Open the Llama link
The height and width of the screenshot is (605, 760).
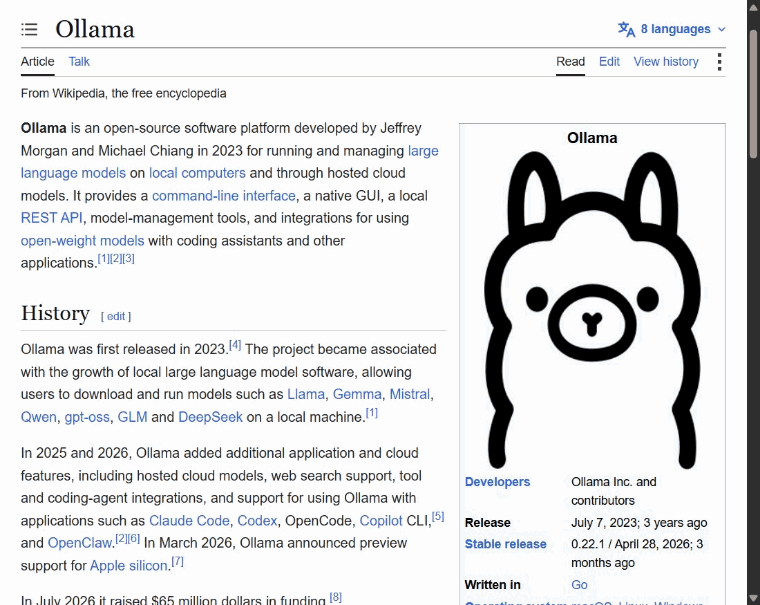point(306,394)
